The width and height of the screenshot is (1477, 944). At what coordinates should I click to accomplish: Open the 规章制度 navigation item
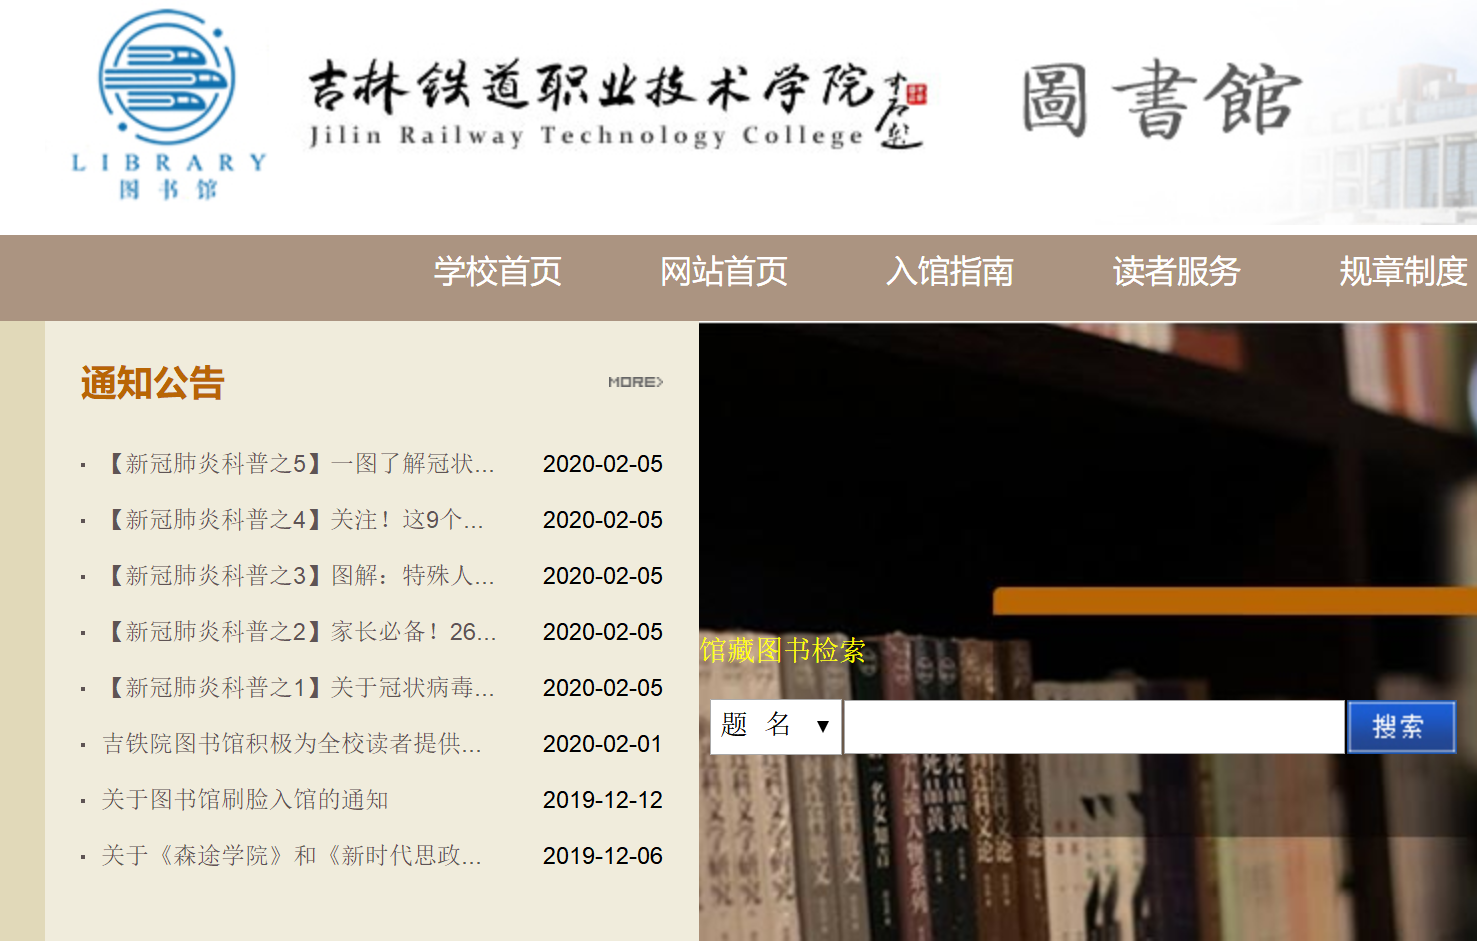click(x=1402, y=272)
